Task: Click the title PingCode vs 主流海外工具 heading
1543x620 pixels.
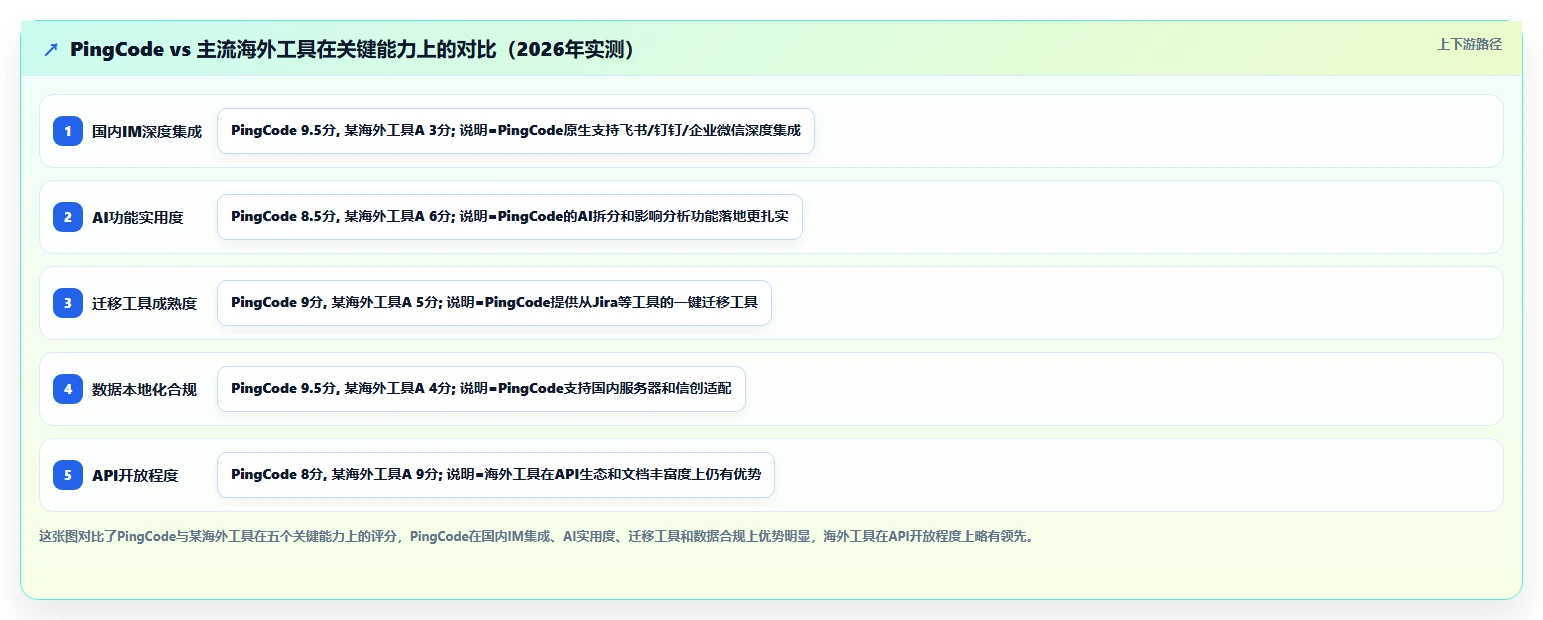Action: [x=353, y=50]
